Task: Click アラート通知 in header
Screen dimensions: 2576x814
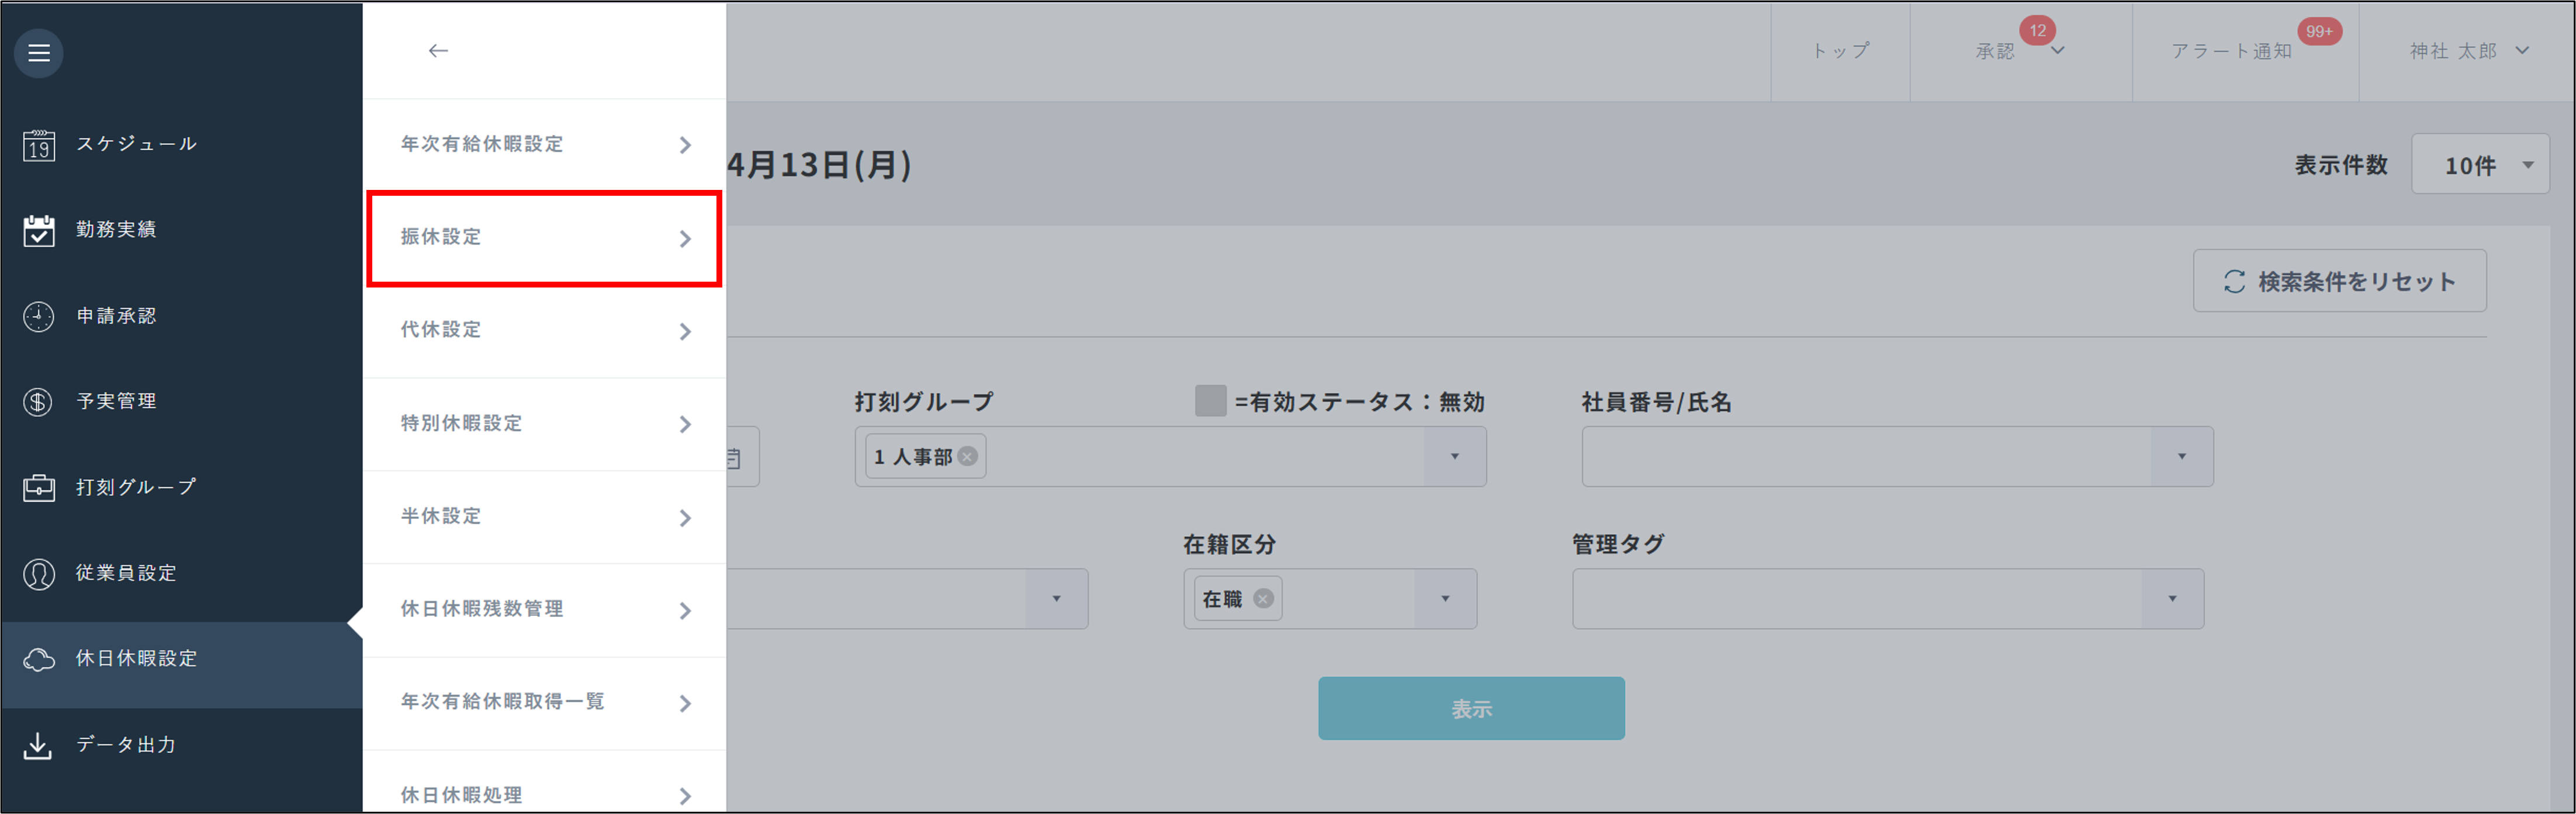Action: [2231, 51]
